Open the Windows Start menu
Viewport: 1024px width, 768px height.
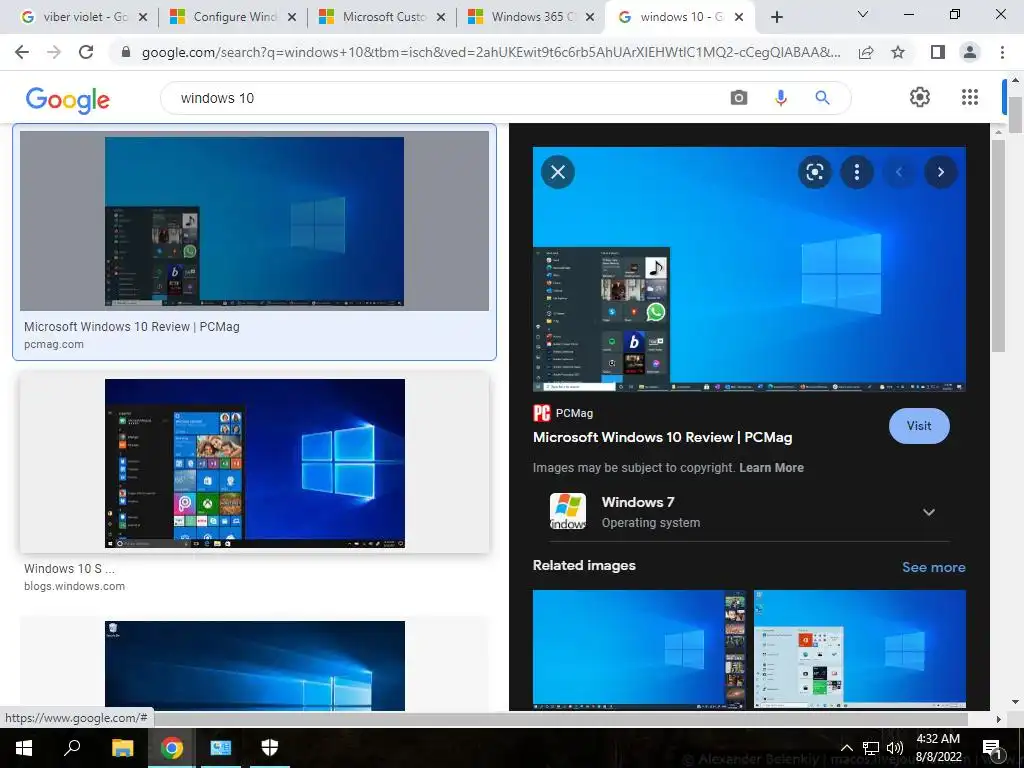coord(24,748)
